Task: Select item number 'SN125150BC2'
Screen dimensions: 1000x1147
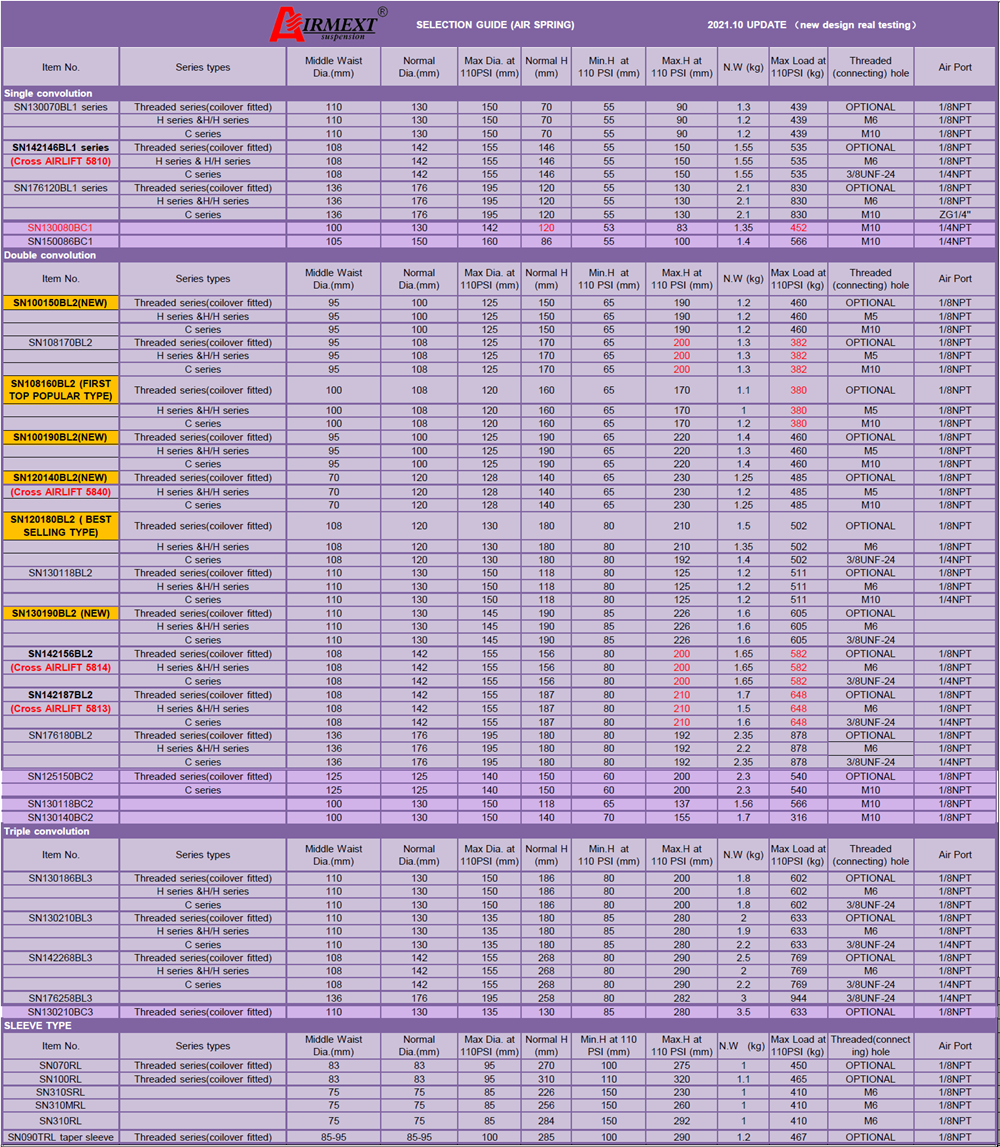Action: tap(61, 777)
